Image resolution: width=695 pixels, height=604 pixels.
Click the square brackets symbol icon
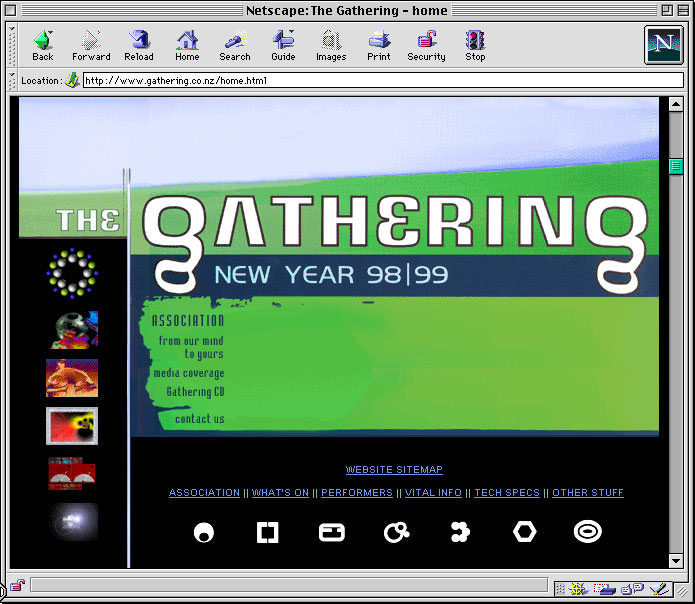point(268,532)
